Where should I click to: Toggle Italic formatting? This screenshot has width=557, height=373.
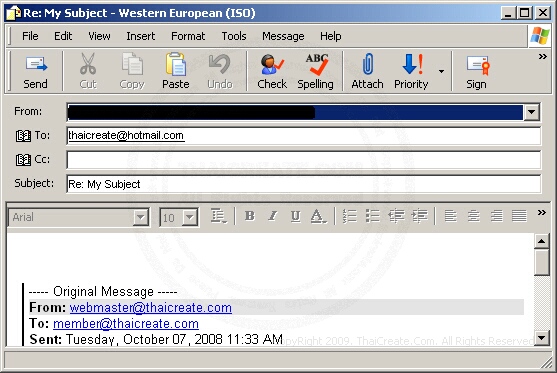(x=272, y=216)
